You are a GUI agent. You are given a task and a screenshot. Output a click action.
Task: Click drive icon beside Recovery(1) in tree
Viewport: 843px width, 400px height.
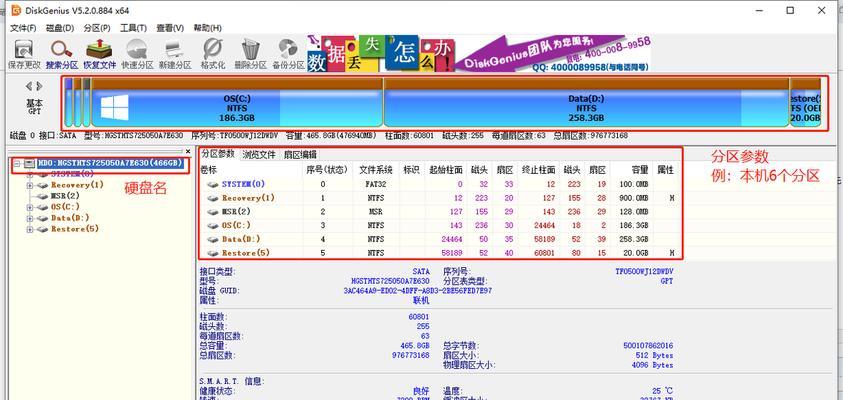(42, 185)
